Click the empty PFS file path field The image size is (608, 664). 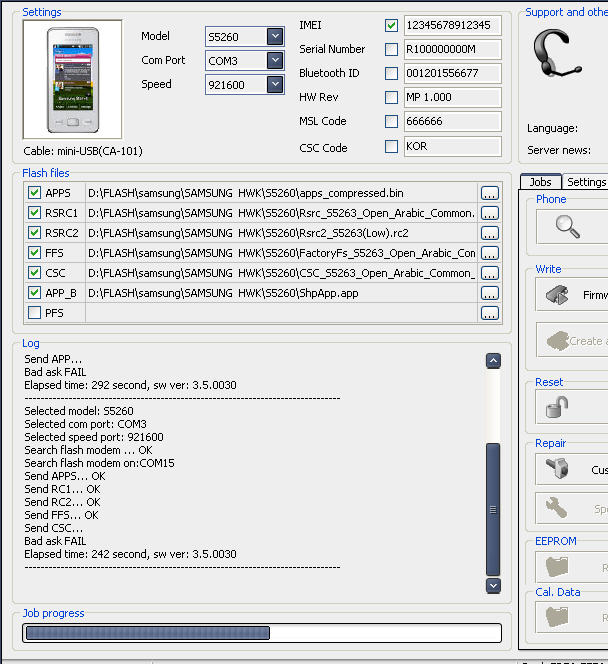pos(282,313)
